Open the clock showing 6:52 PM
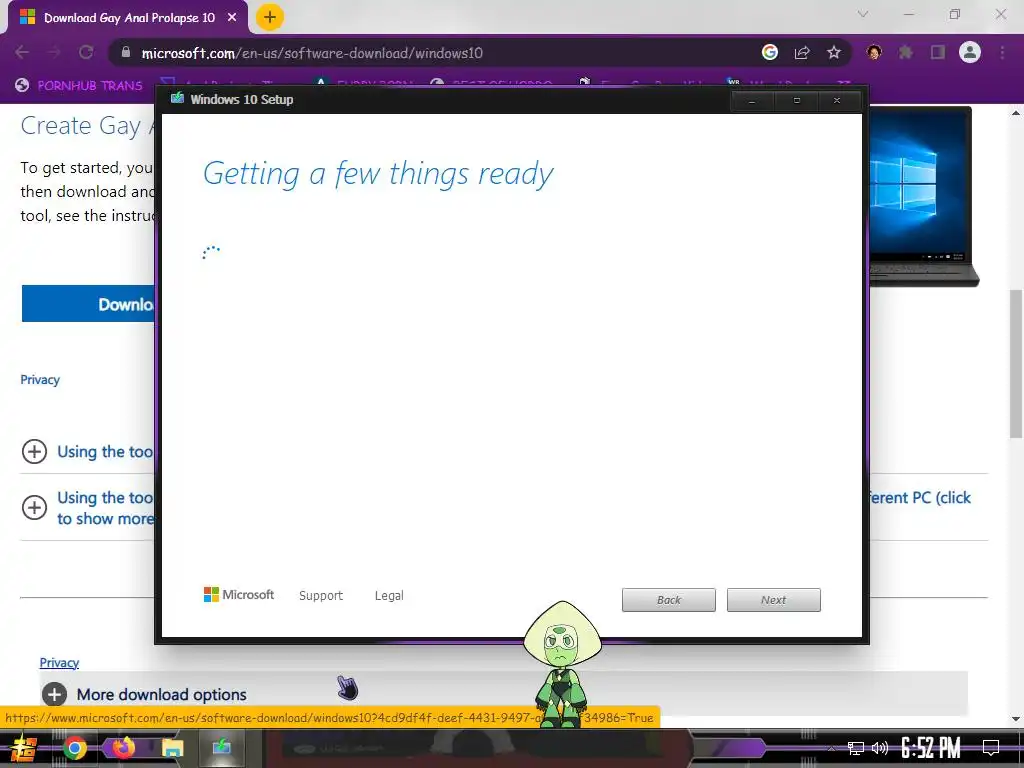 click(931, 748)
